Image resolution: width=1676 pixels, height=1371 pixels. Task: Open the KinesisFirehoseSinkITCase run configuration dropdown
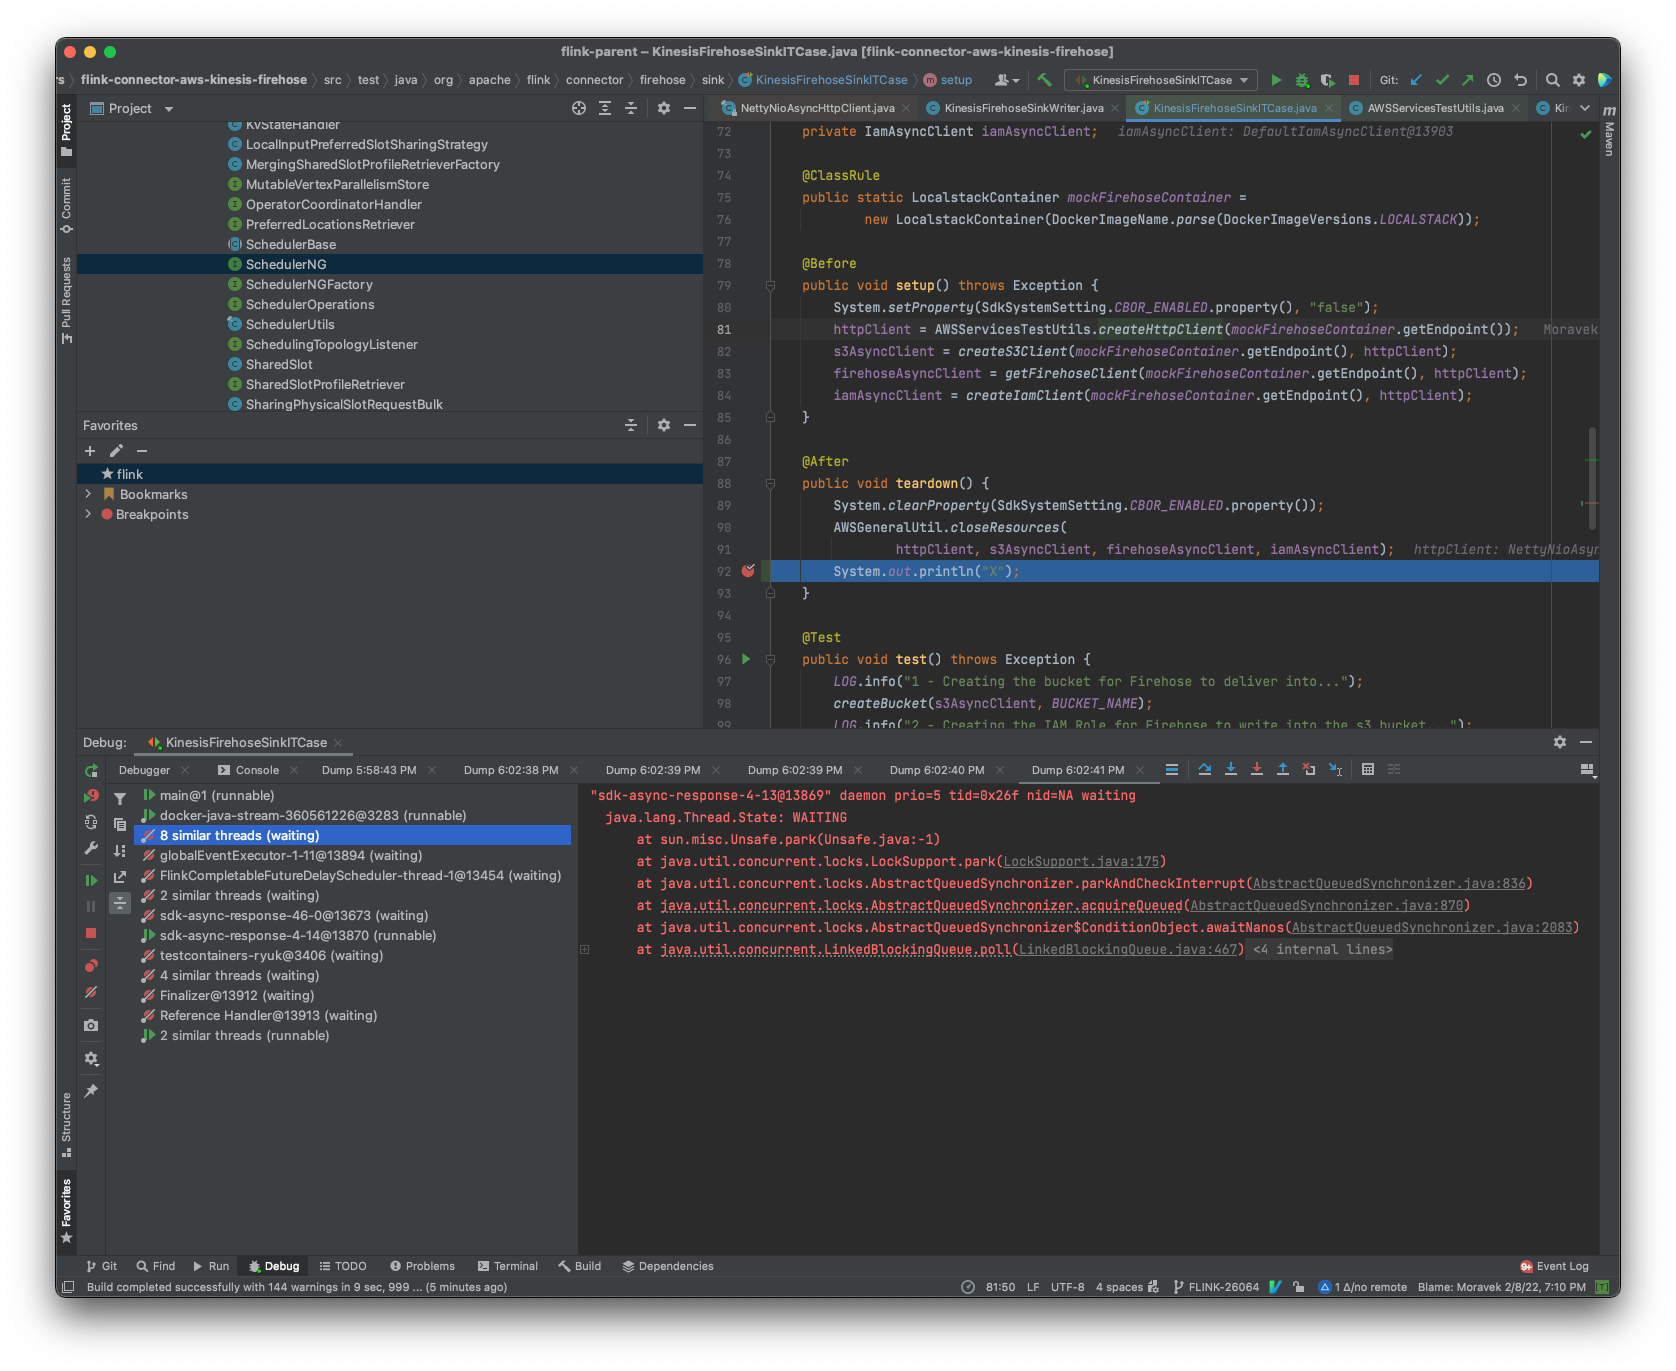tap(1161, 80)
